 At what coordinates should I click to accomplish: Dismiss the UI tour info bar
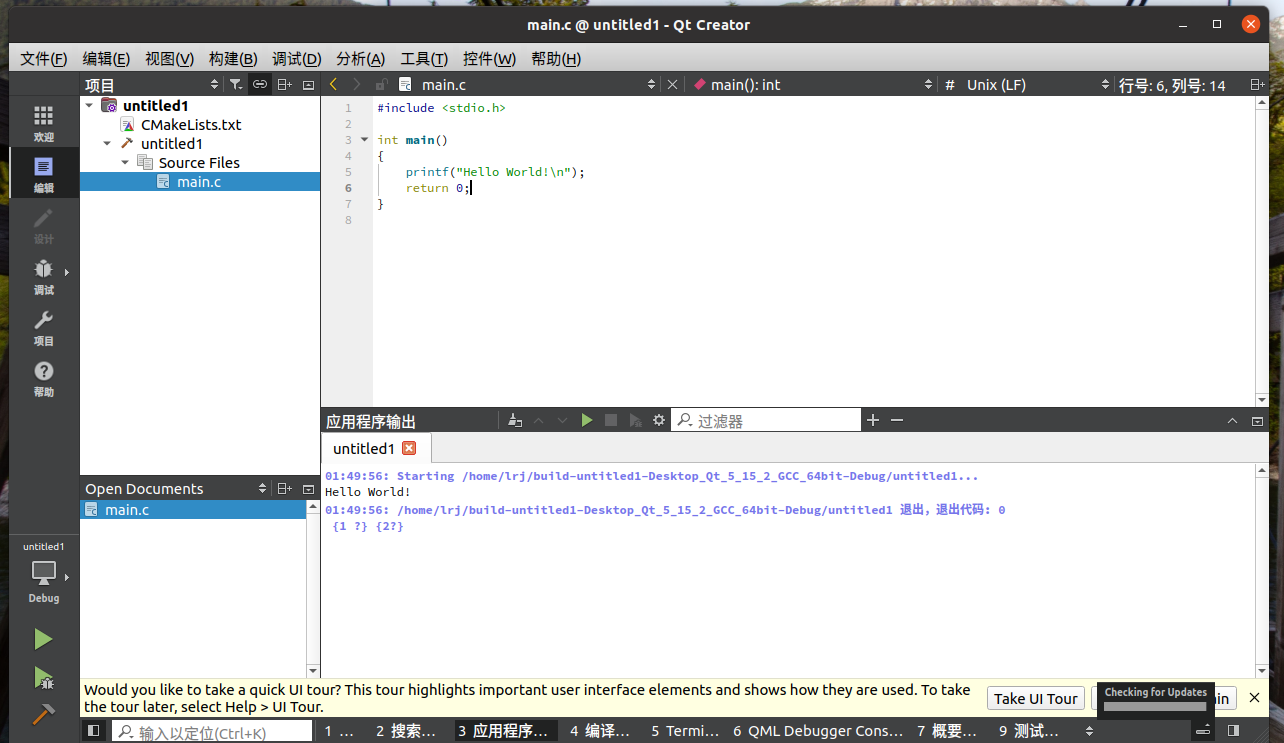point(1255,698)
